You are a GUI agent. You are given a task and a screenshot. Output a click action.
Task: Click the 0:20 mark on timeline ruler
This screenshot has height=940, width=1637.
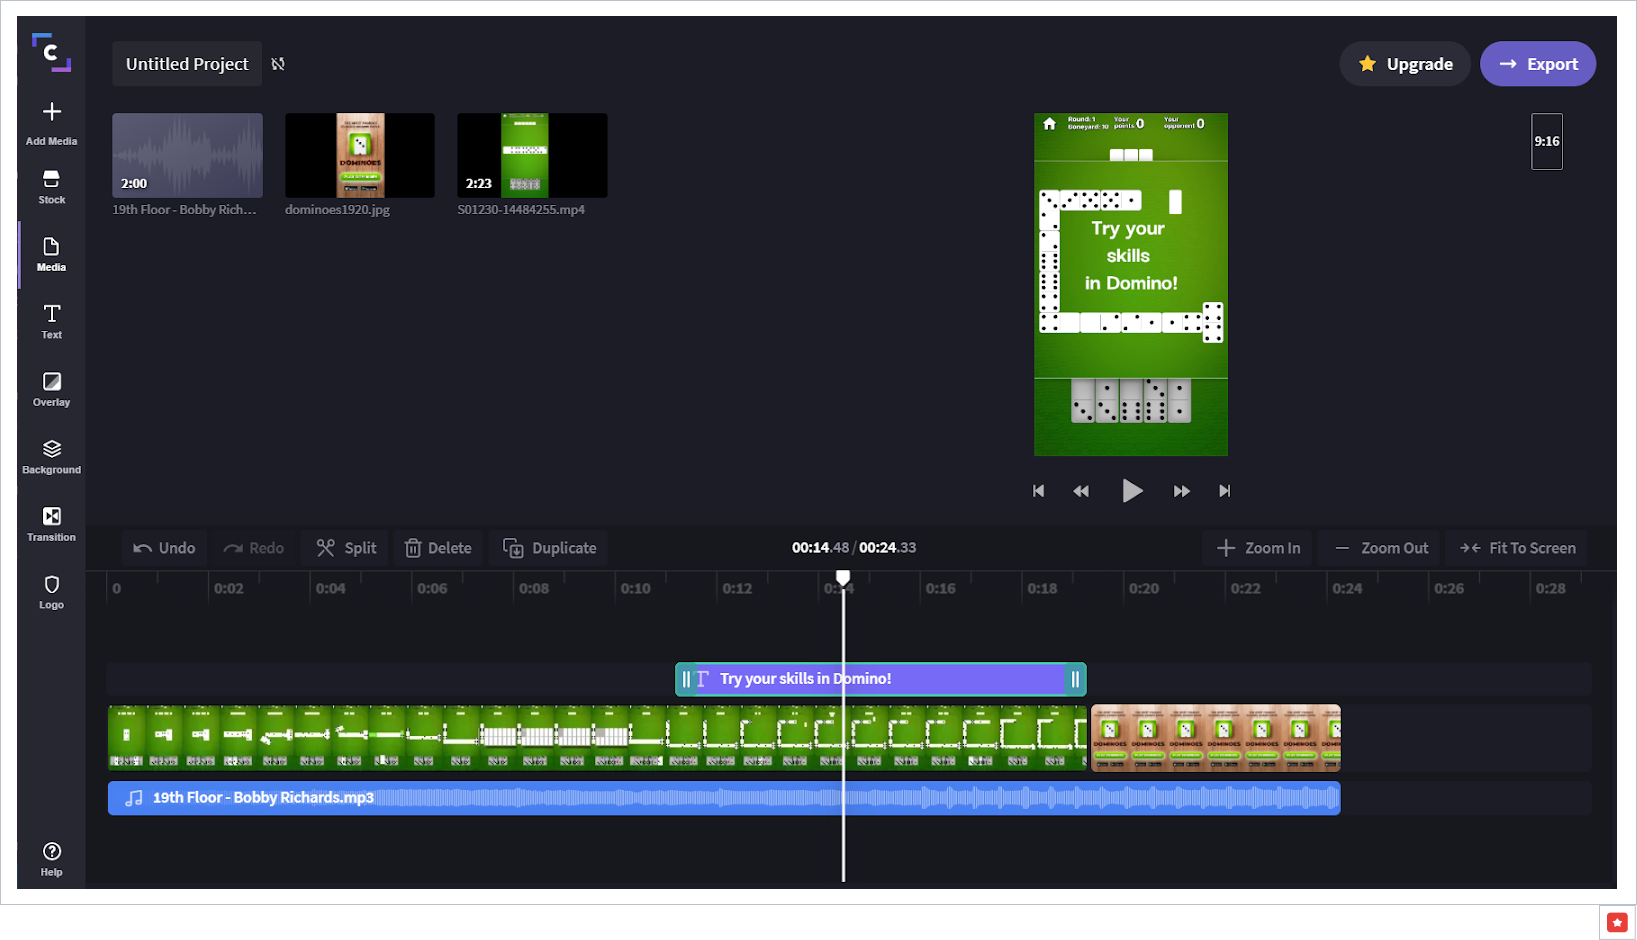coord(1143,589)
